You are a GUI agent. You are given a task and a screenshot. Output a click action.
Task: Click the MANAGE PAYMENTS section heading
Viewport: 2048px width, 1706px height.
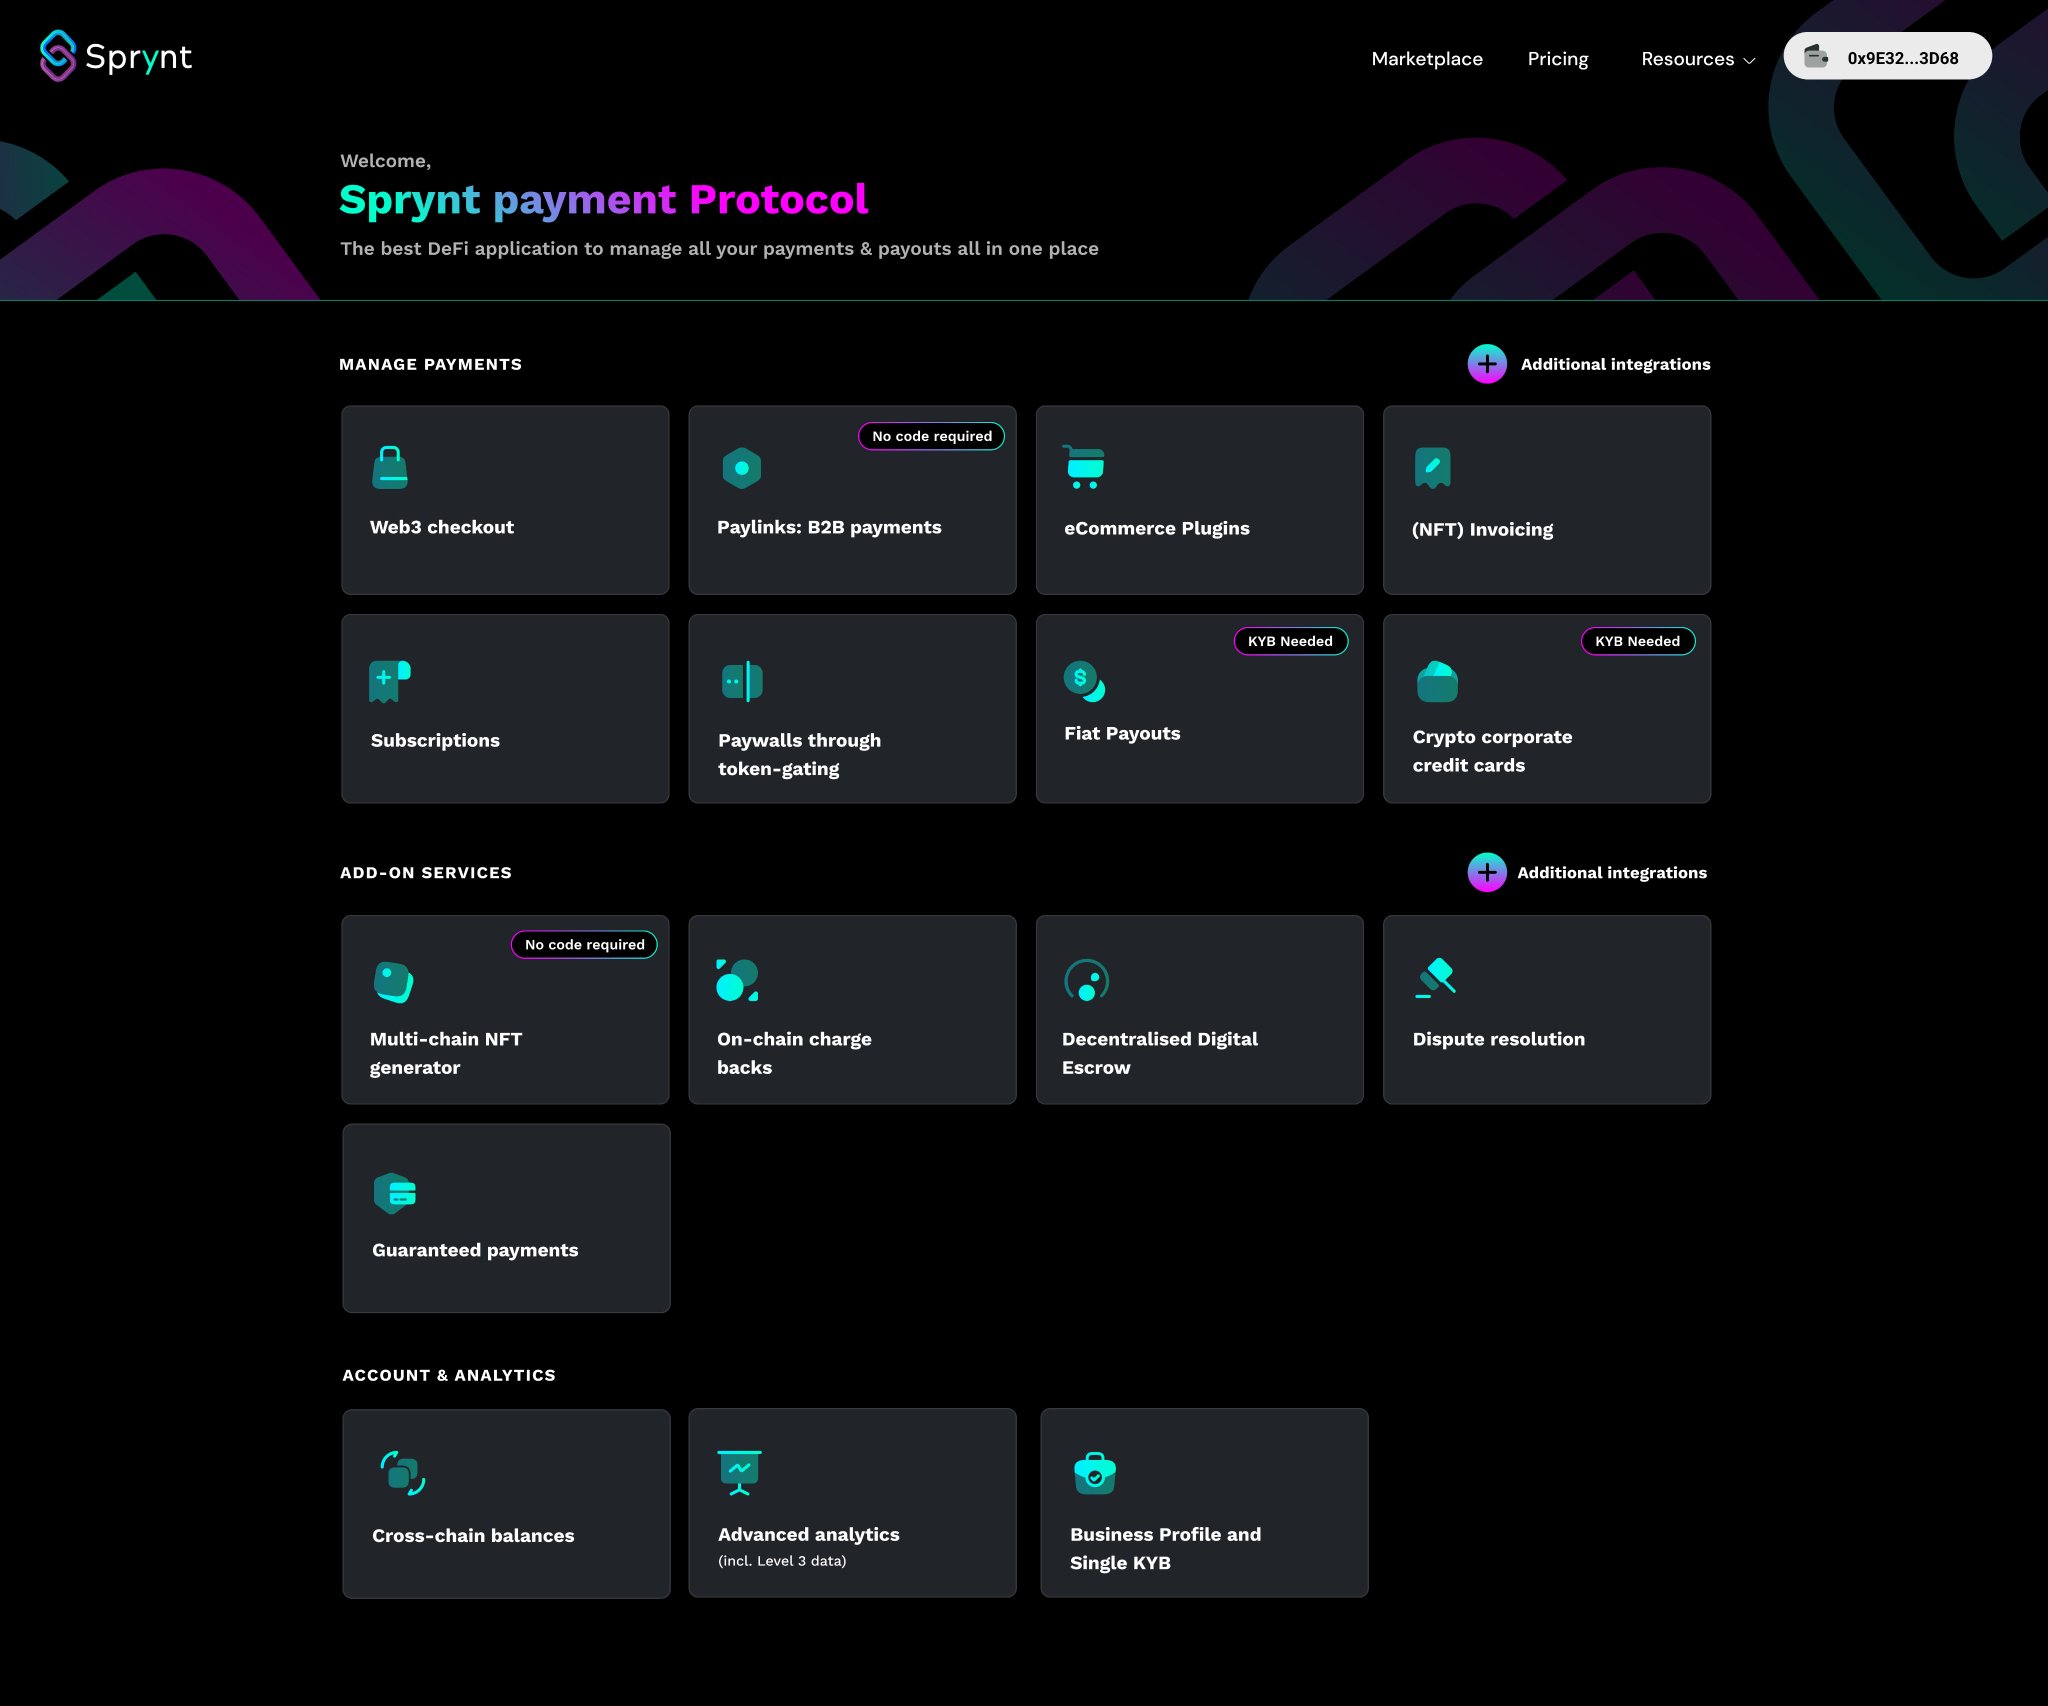click(x=430, y=364)
